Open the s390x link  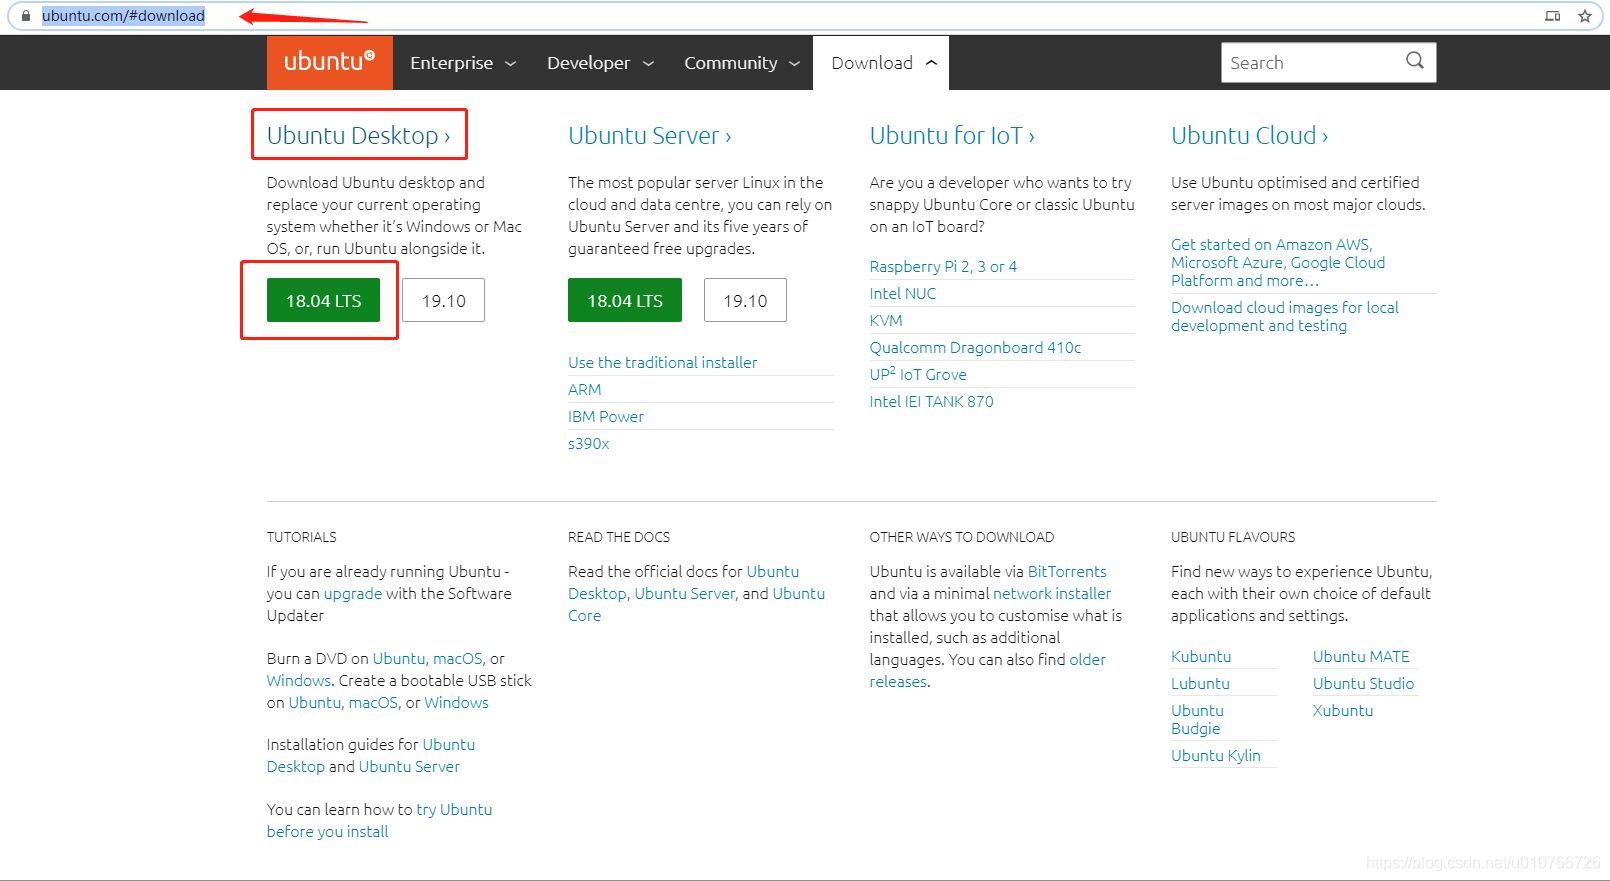click(x=589, y=443)
